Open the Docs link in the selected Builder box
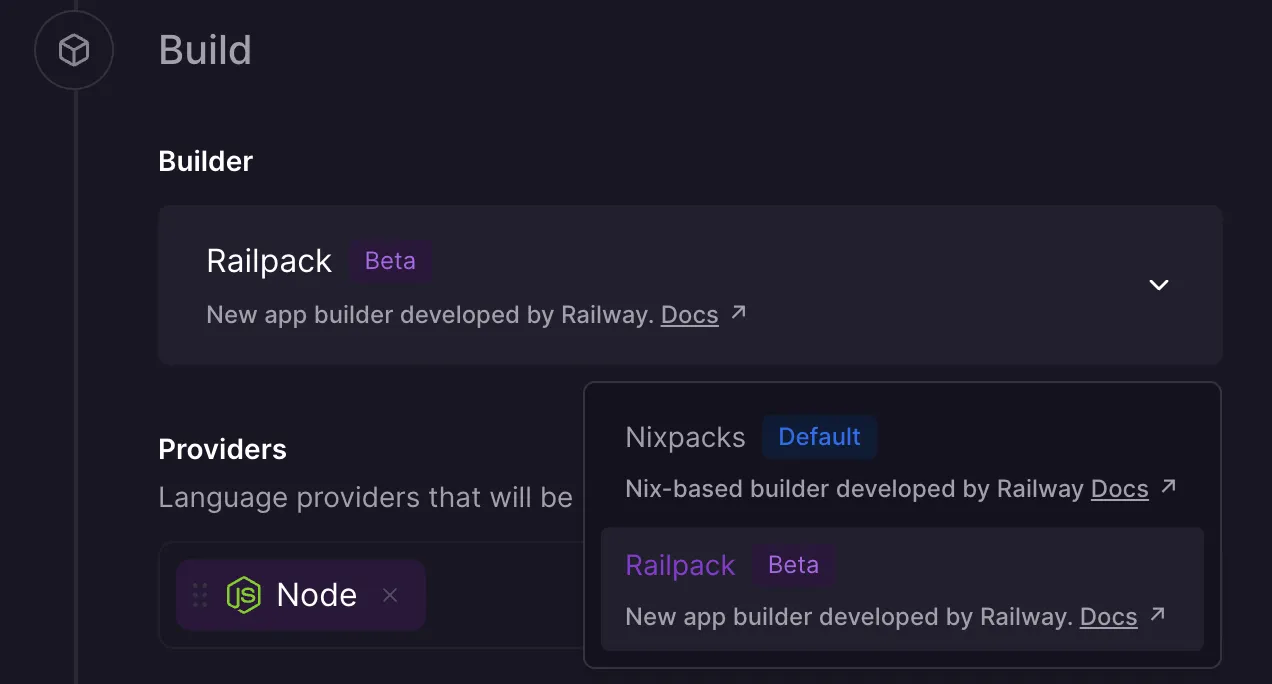Image resolution: width=1272 pixels, height=684 pixels. pyautogui.click(x=689, y=315)
